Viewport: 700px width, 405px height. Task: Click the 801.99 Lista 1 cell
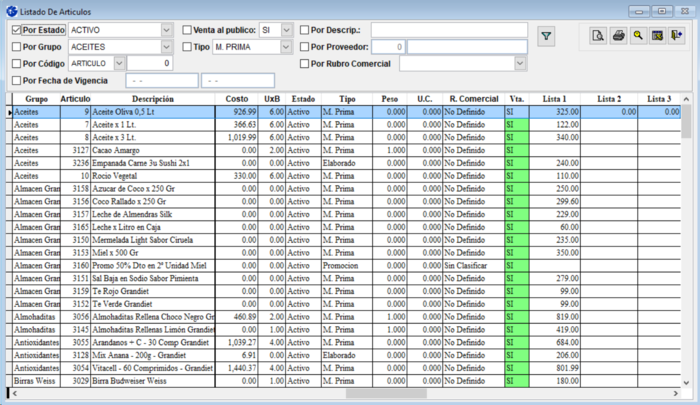coord(554,368)
